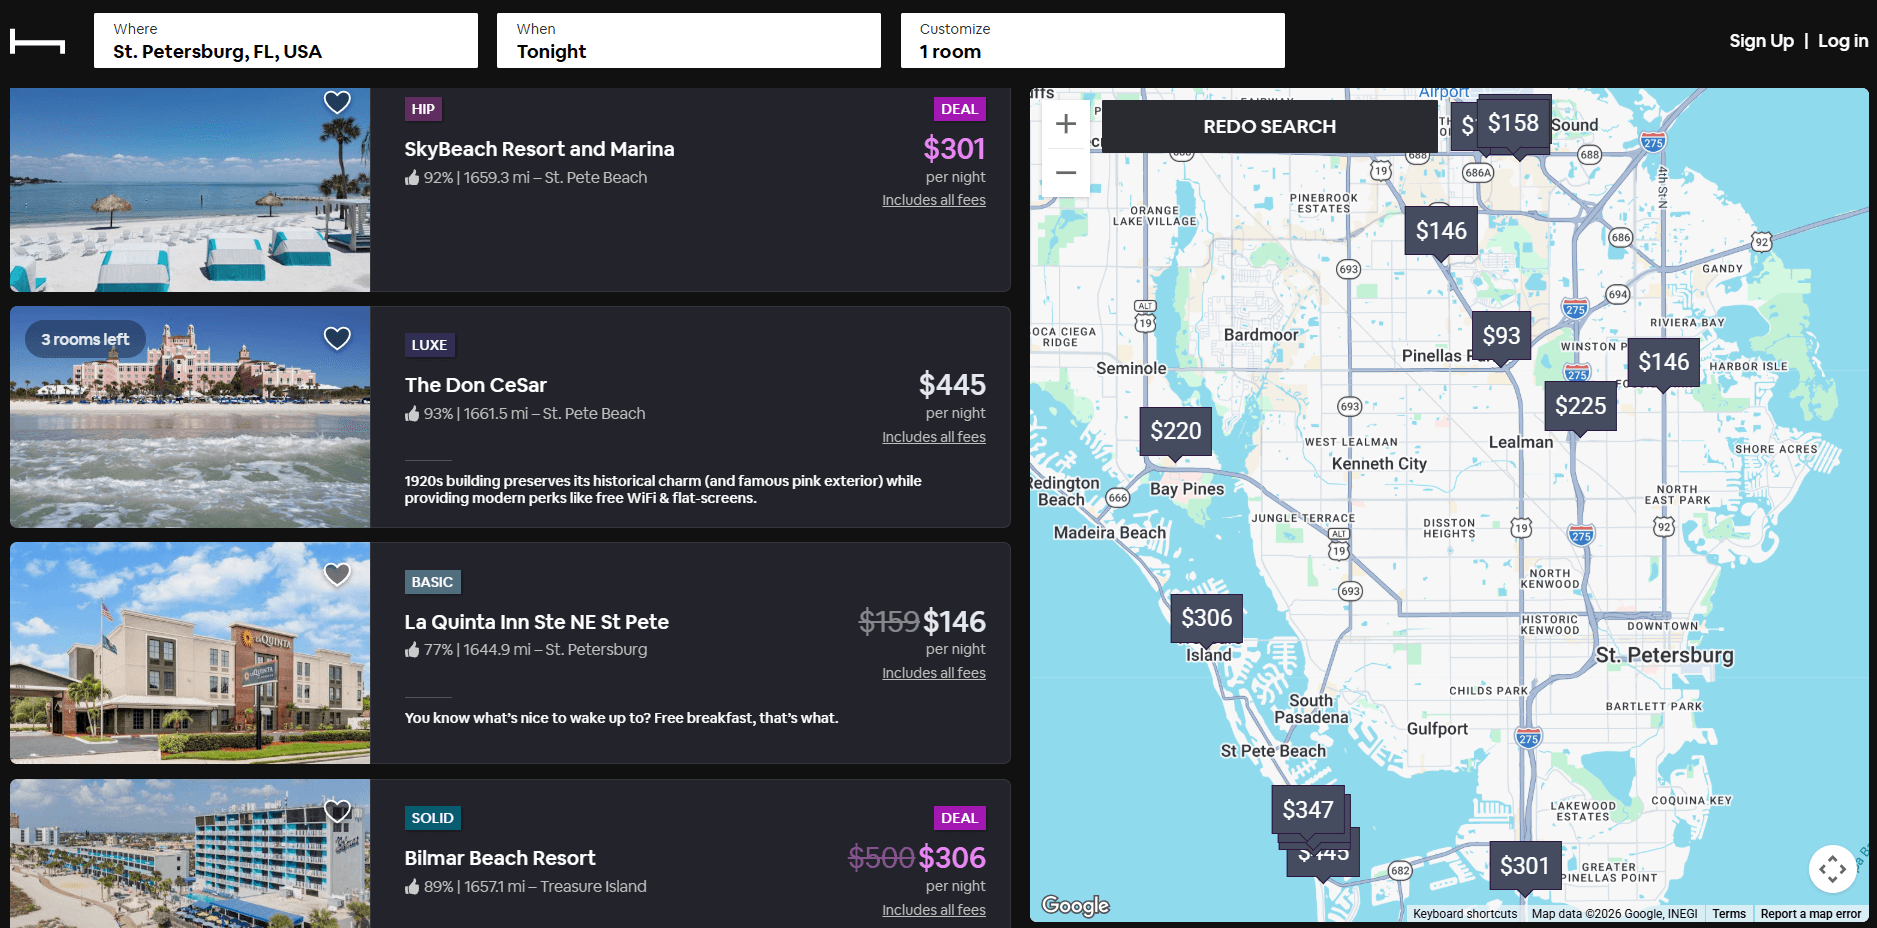This screenshot has height=928, width=1877.
Task: Open the Customize rooms selector
Action: pyautogui.click(x=1092, y=41)
